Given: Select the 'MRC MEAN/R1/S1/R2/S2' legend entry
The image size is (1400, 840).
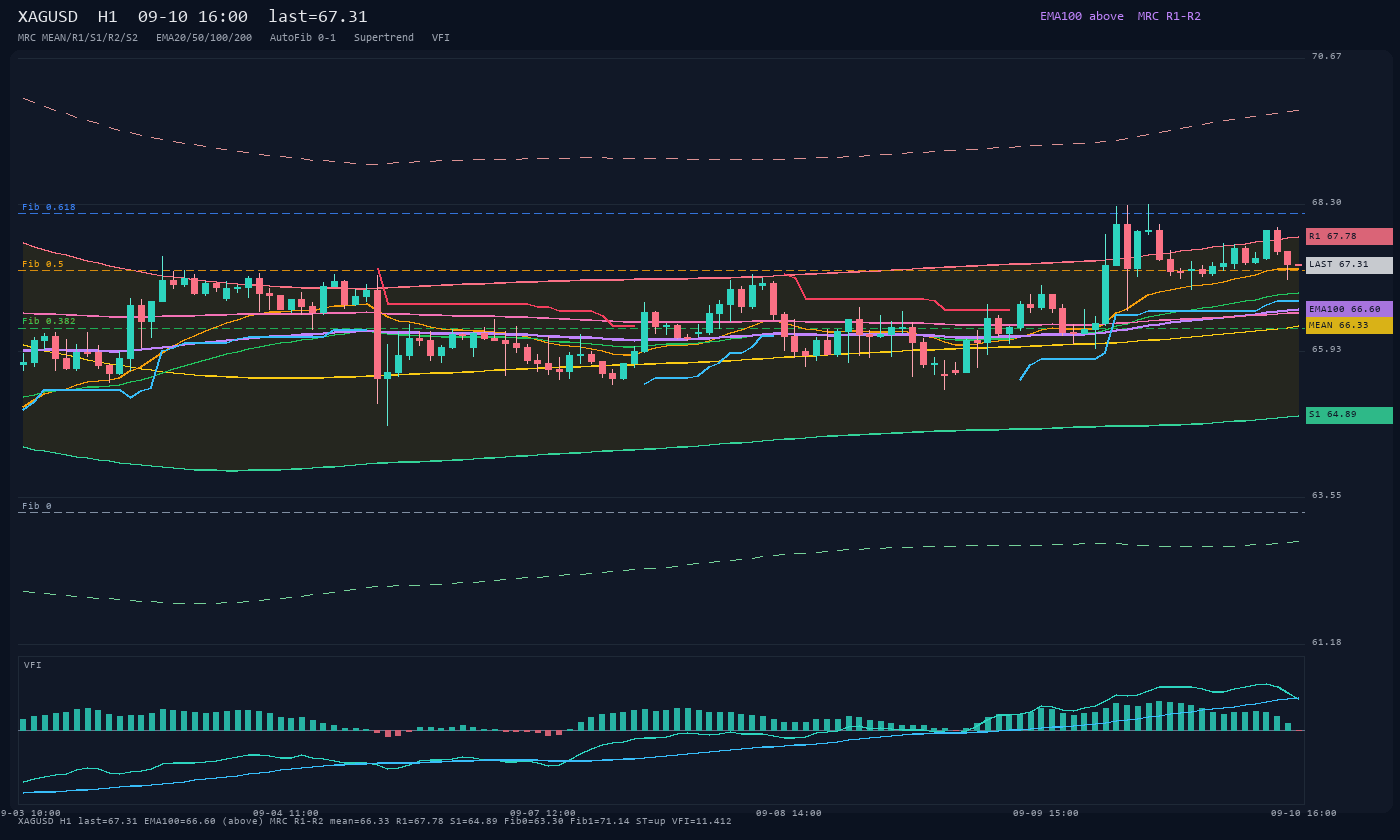Looking at the screenshot, I should (78, 38).
